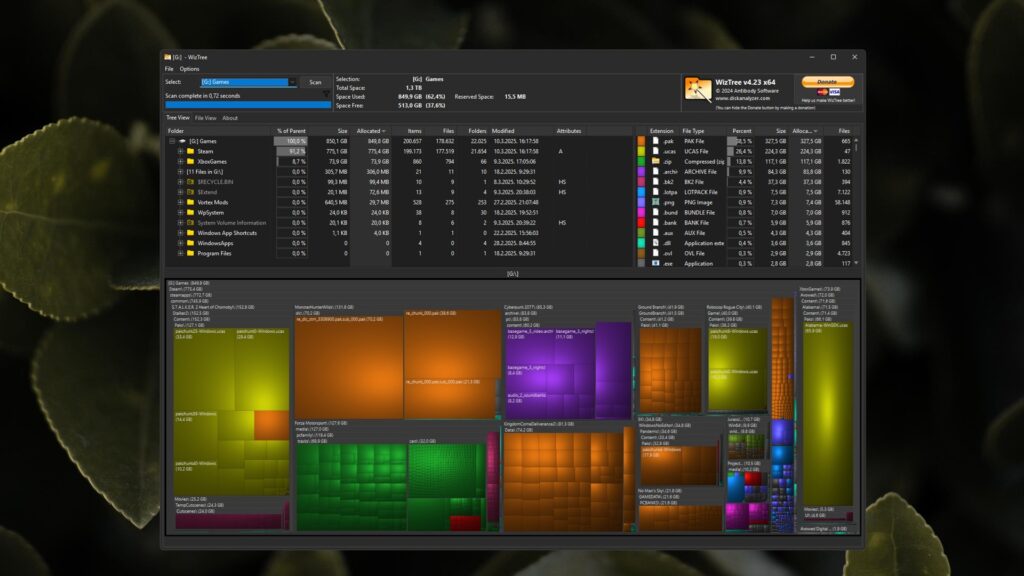Sort file types by Percent column header
This screenshot has height=576, width=1024.
[741, 131]
